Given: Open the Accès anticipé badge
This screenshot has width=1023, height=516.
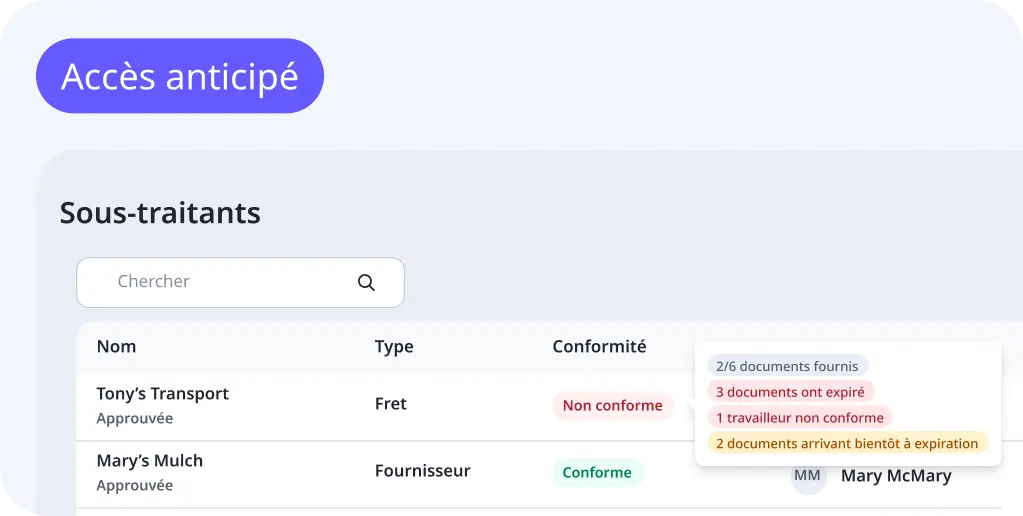Looking at the screenshot, I should 180,76.
